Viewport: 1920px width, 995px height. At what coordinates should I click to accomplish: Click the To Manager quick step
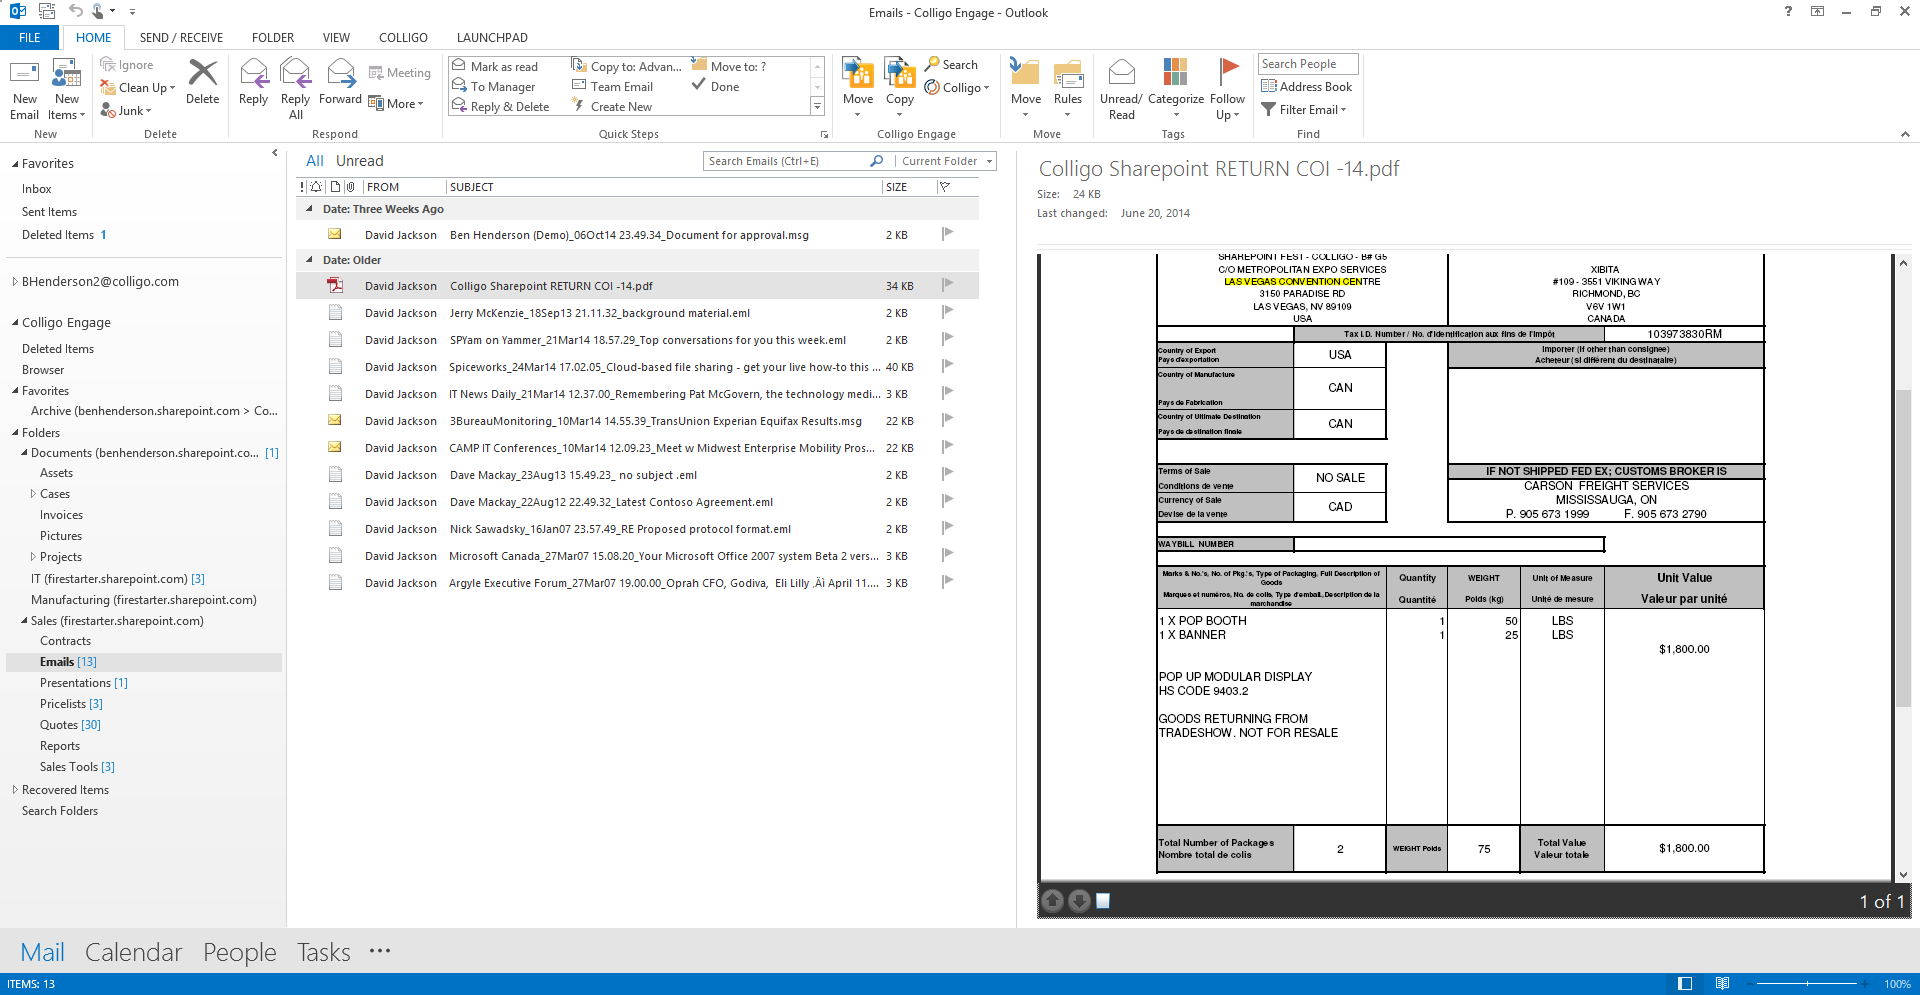494,87
